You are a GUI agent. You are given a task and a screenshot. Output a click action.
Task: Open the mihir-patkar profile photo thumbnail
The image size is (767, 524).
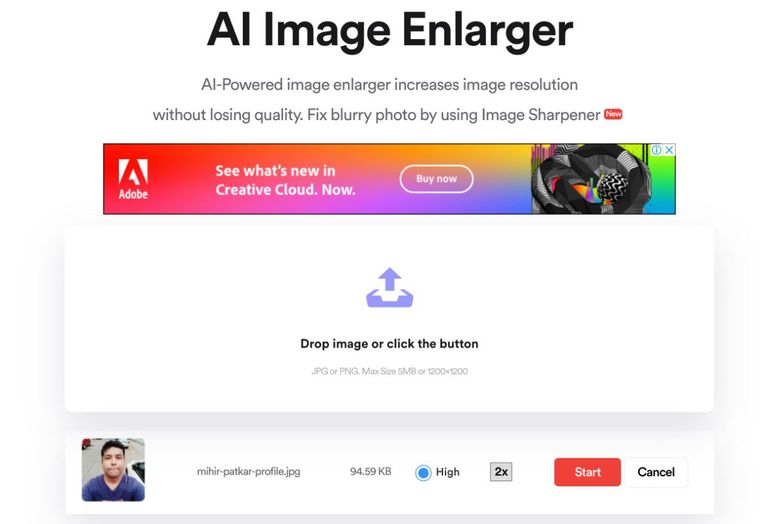(x=113, y=470)
